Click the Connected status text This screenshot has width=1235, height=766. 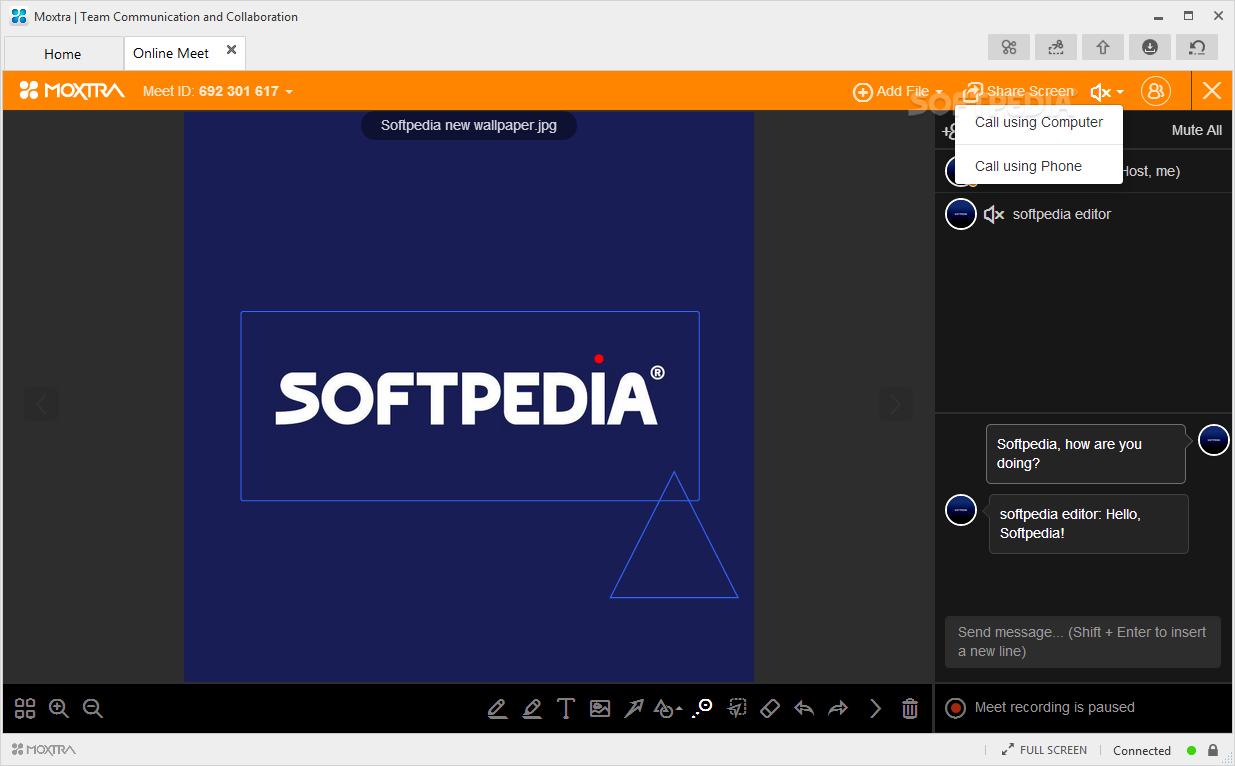1142,750
